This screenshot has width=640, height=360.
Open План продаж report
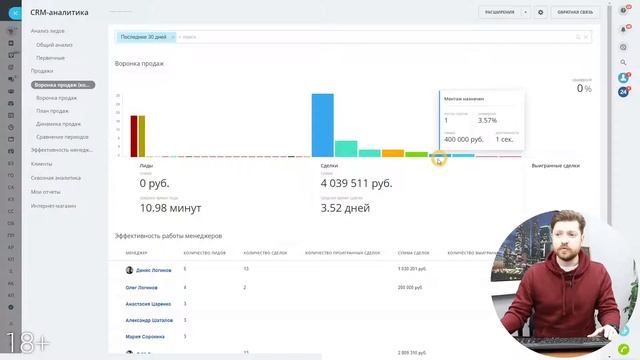pos(52,111)
